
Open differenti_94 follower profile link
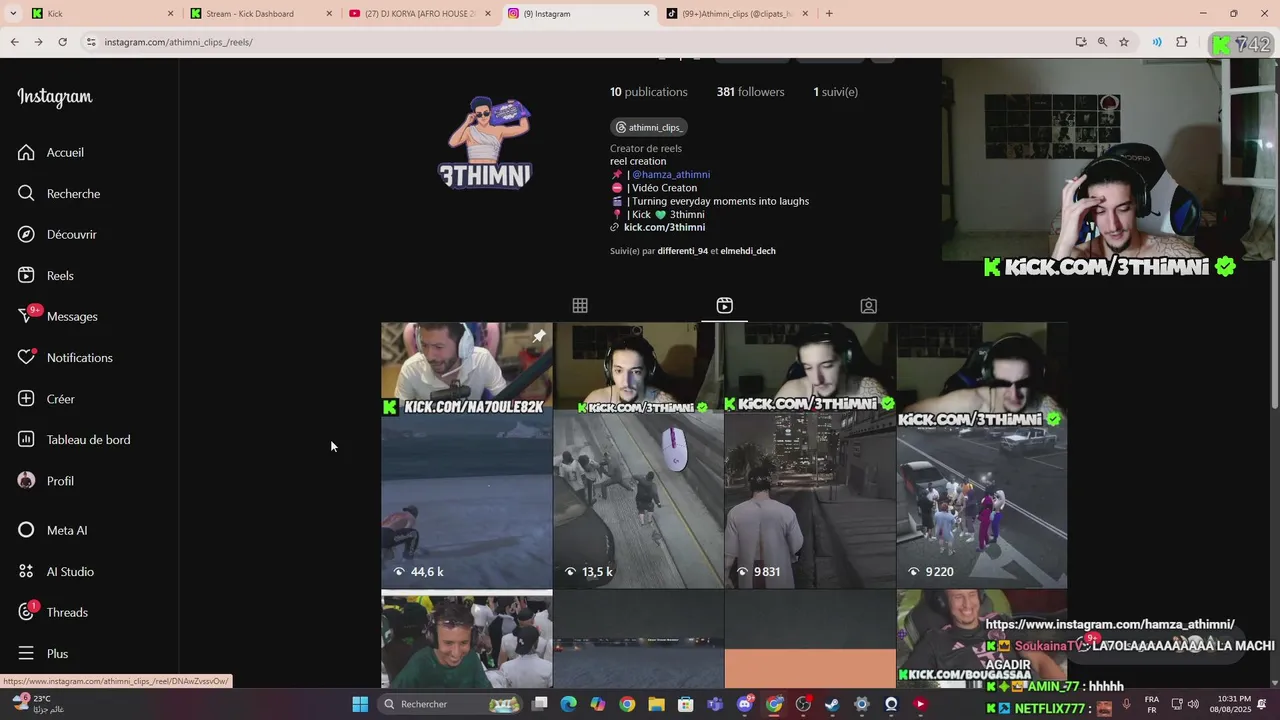pos(683,251)
